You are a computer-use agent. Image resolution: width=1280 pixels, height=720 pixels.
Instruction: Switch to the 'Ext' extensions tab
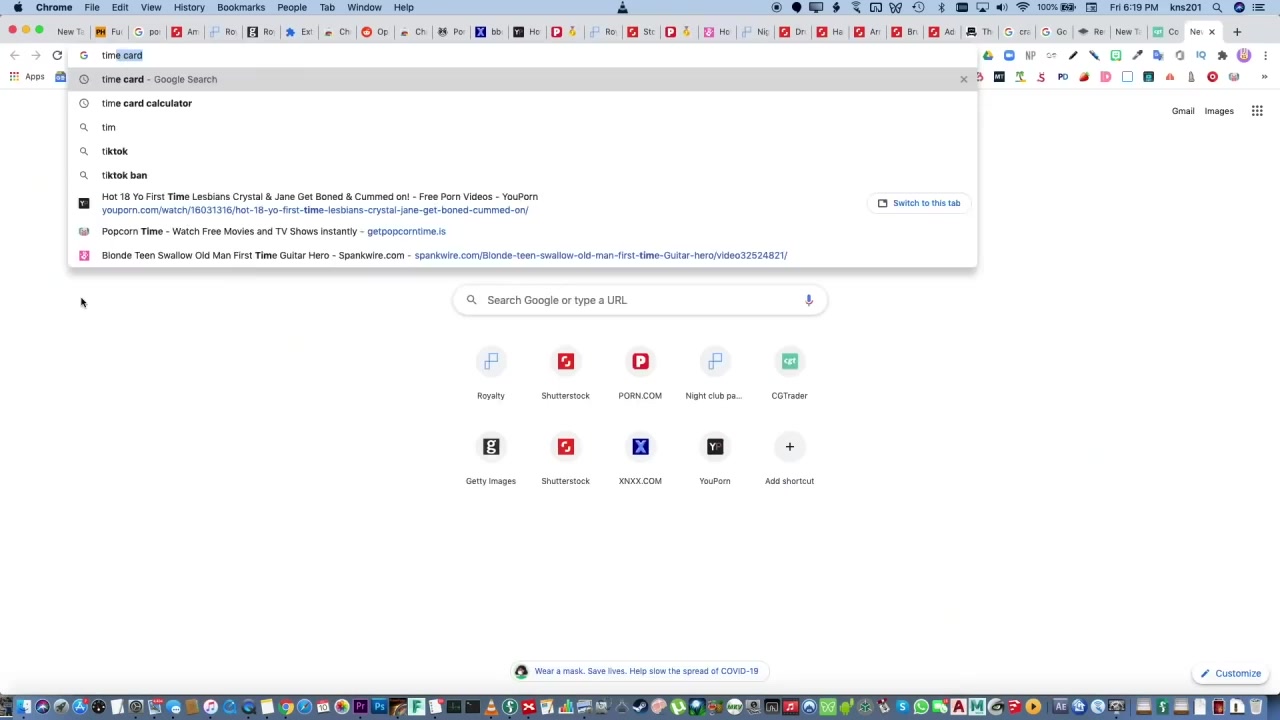300,32
